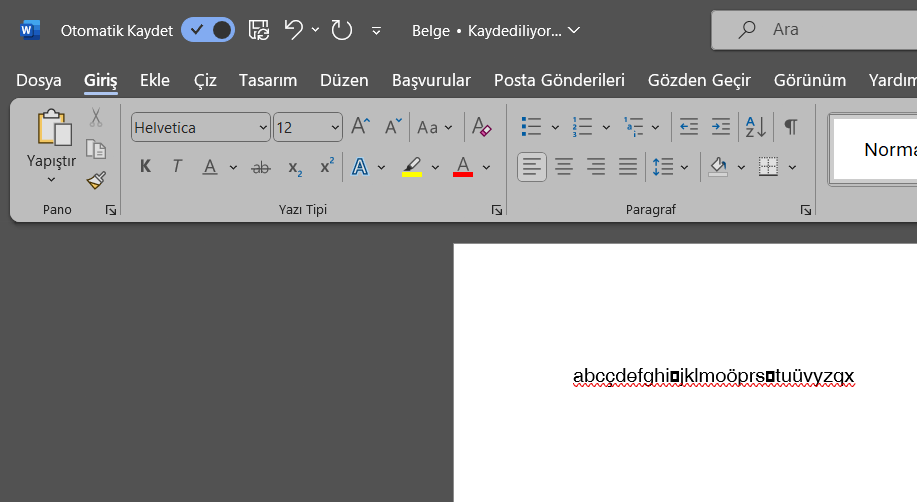Viewport: 917px width, 502px height.
Task: Open the Görünüm tab
Action: [x=809, y=80]
